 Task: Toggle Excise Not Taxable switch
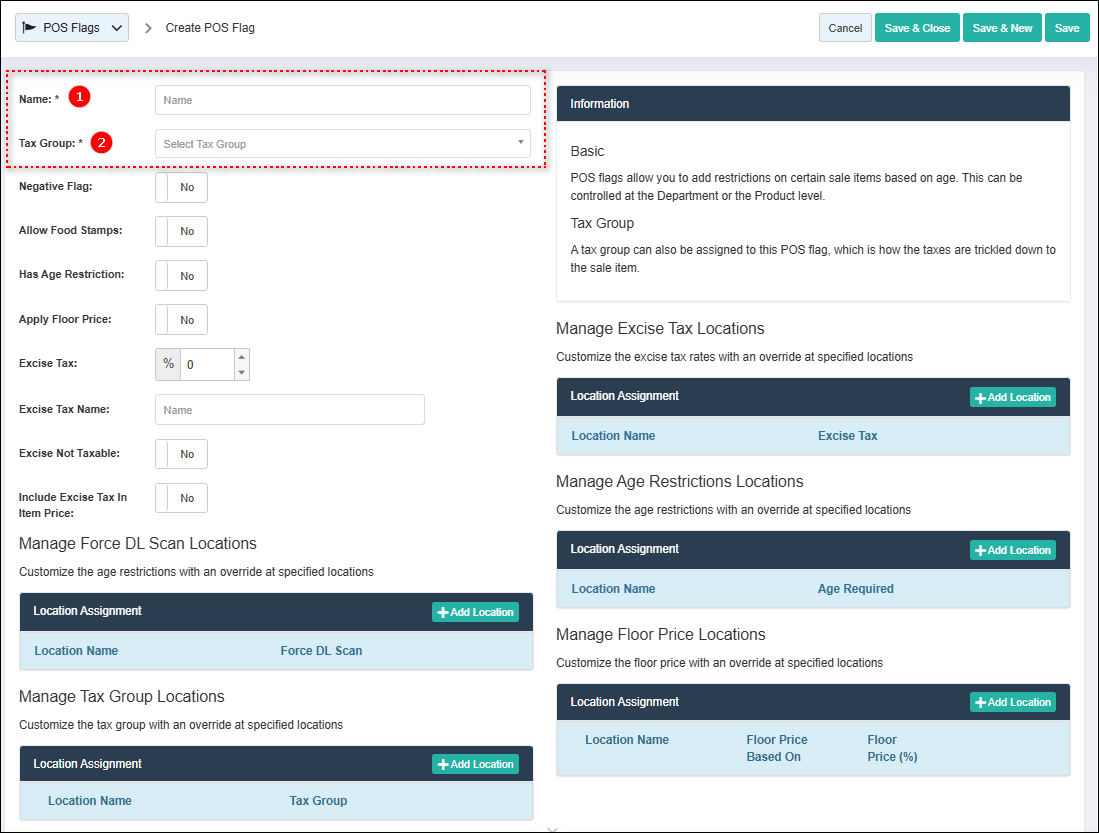tap(182, 454)
